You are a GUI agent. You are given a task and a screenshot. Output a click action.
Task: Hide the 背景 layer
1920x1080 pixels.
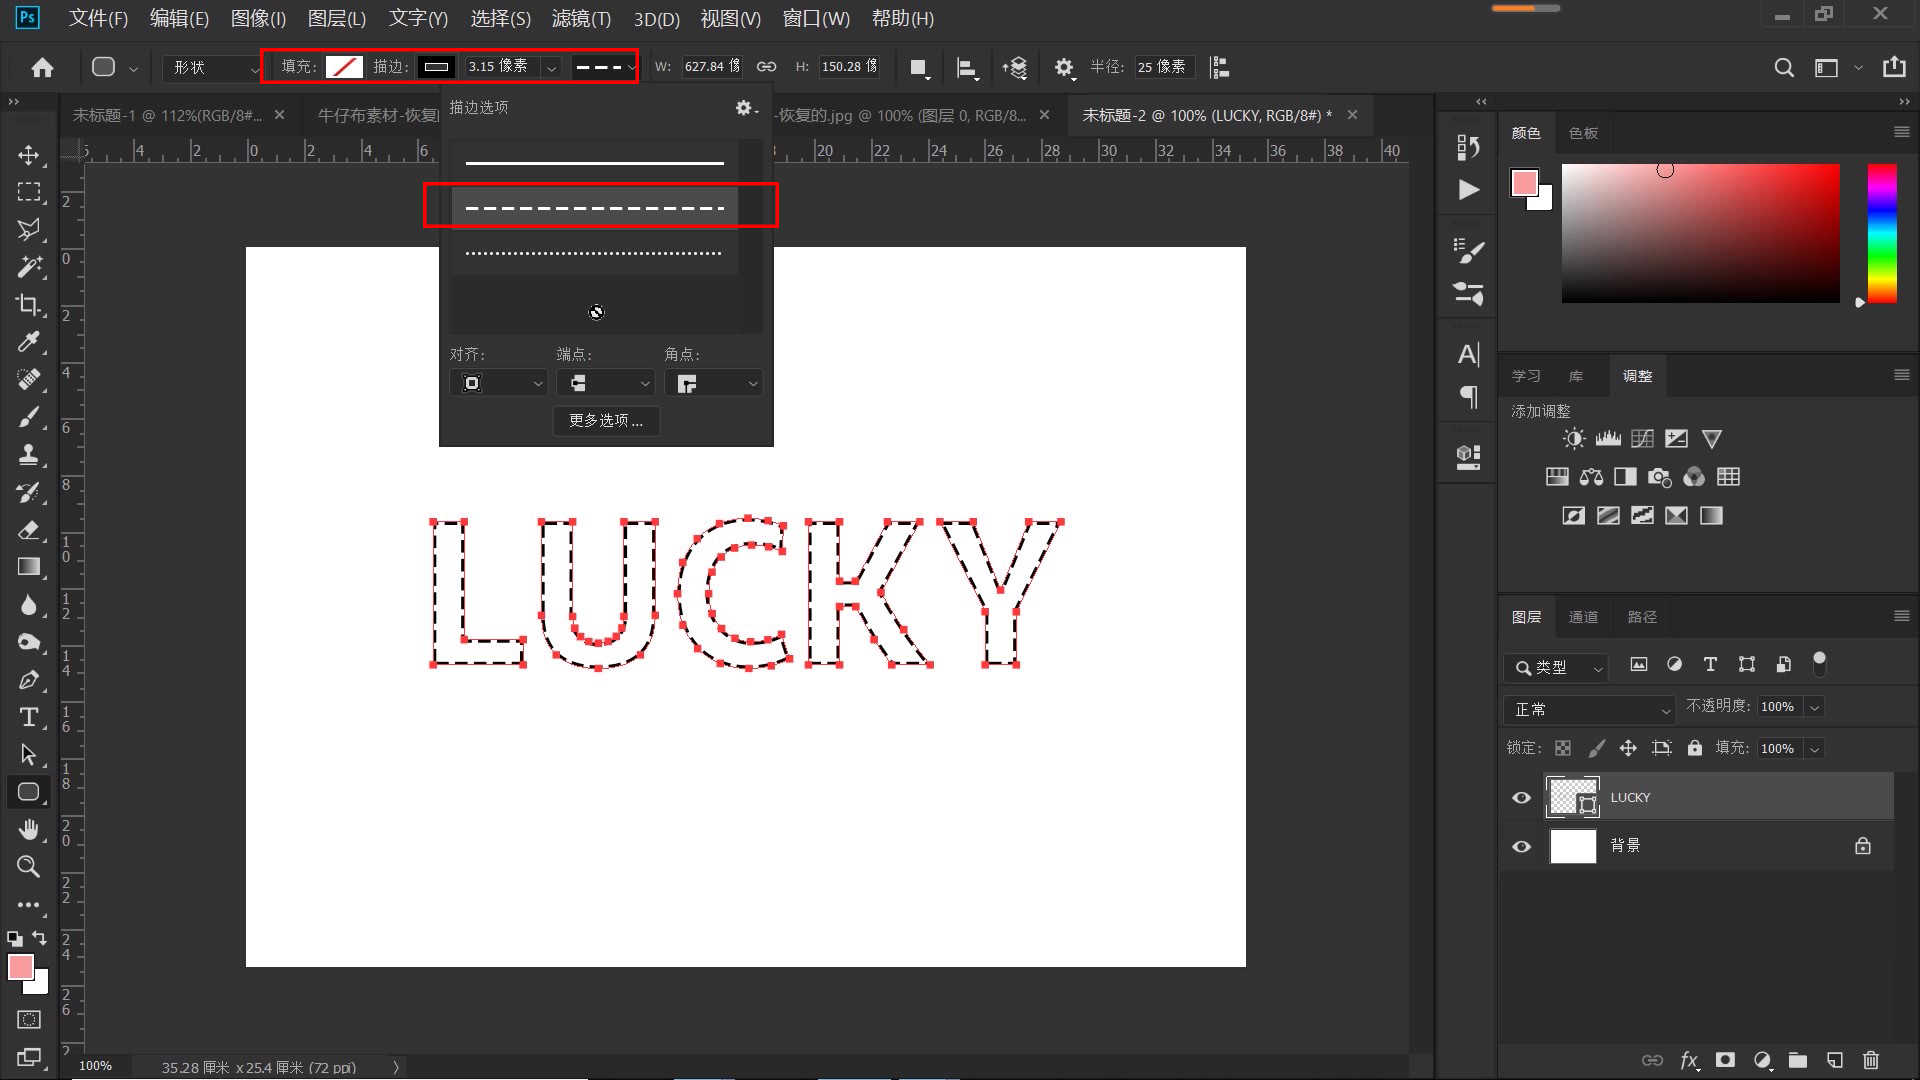coord(1521,846)
